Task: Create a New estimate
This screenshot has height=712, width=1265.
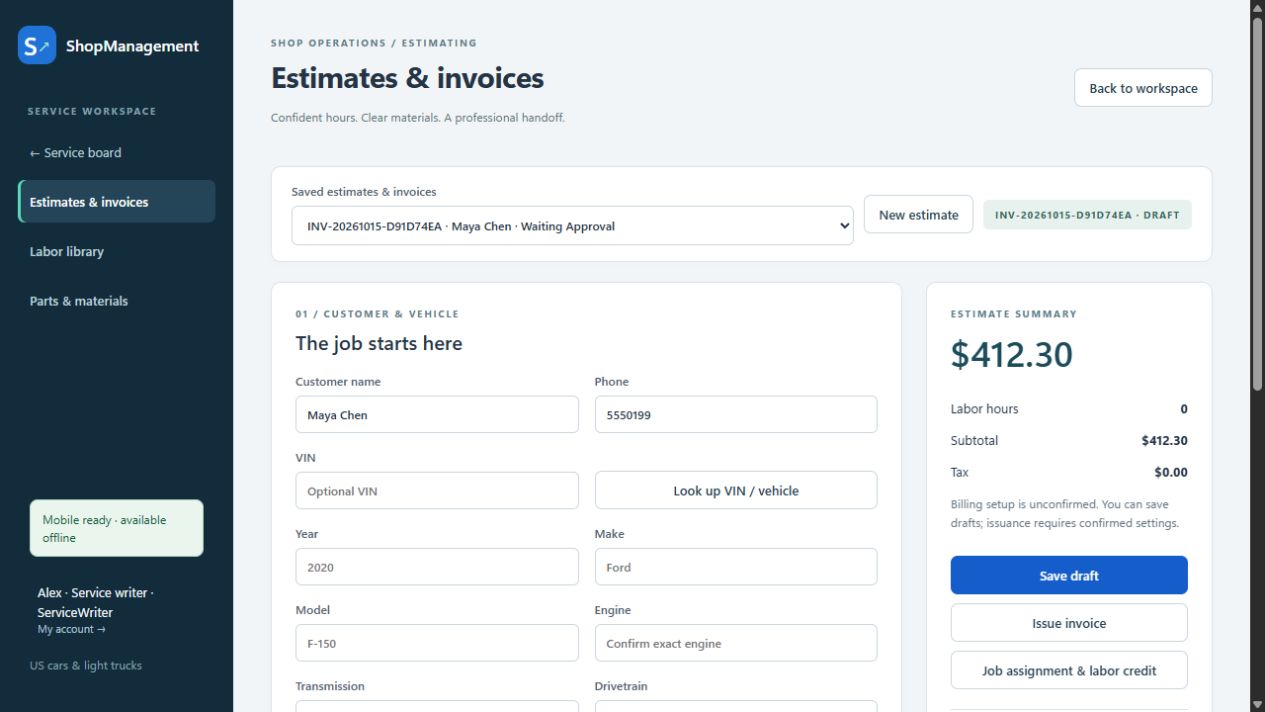Action: [x=918, y=214]
